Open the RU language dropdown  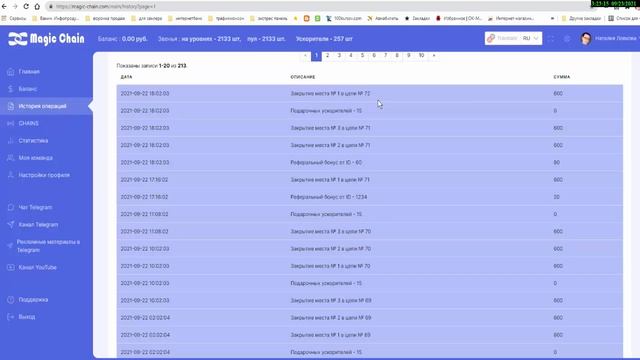point(530,38)
